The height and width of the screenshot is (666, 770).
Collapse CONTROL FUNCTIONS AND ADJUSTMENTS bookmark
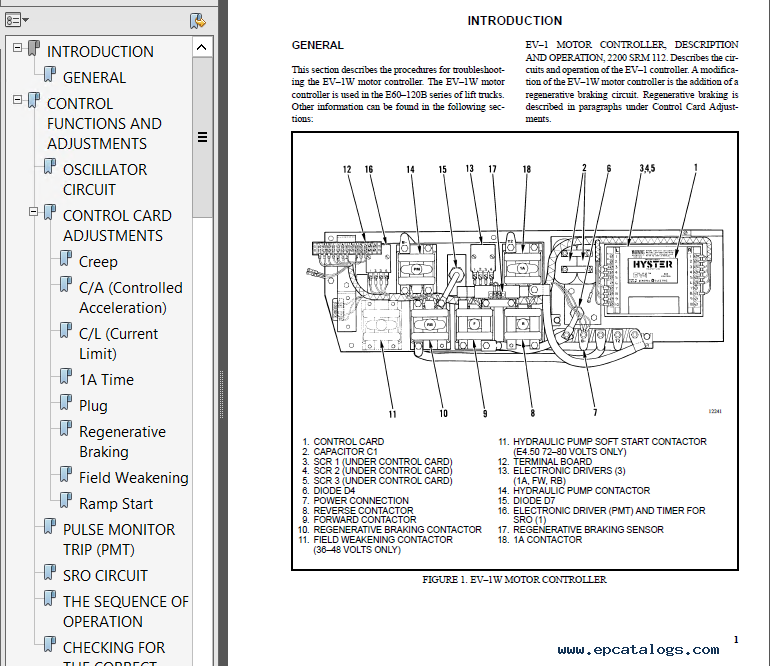click(18, 100)
